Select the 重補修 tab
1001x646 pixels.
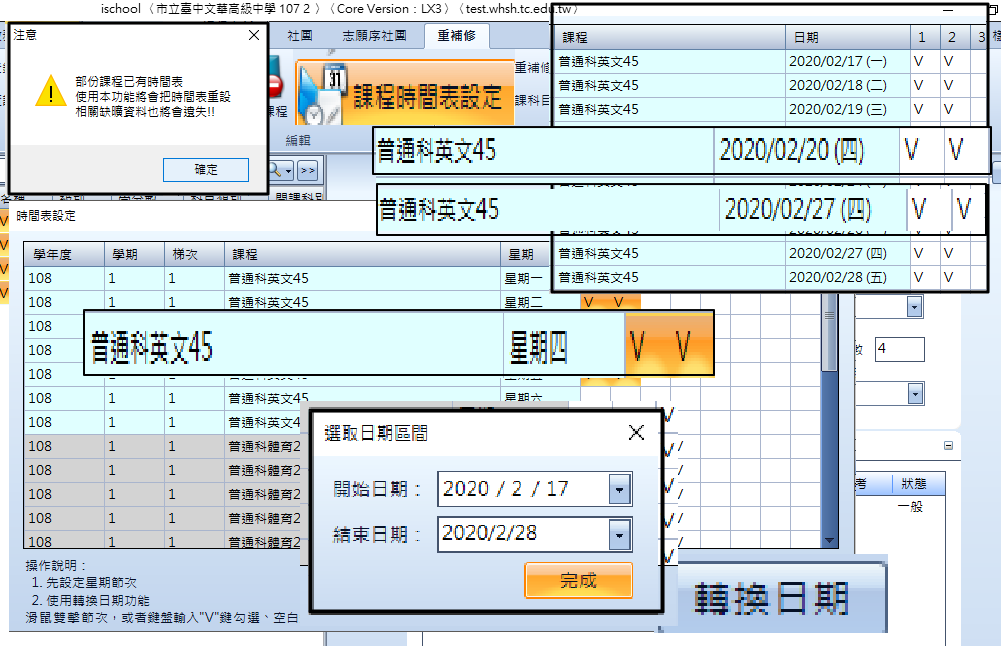pyautogui.click(x=456, y=36)
